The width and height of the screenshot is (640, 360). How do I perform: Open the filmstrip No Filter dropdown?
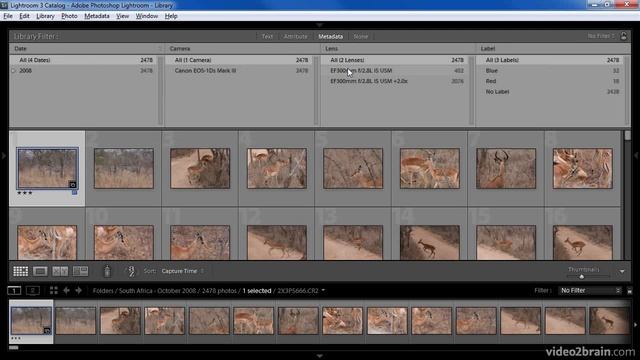coord(590,291)
